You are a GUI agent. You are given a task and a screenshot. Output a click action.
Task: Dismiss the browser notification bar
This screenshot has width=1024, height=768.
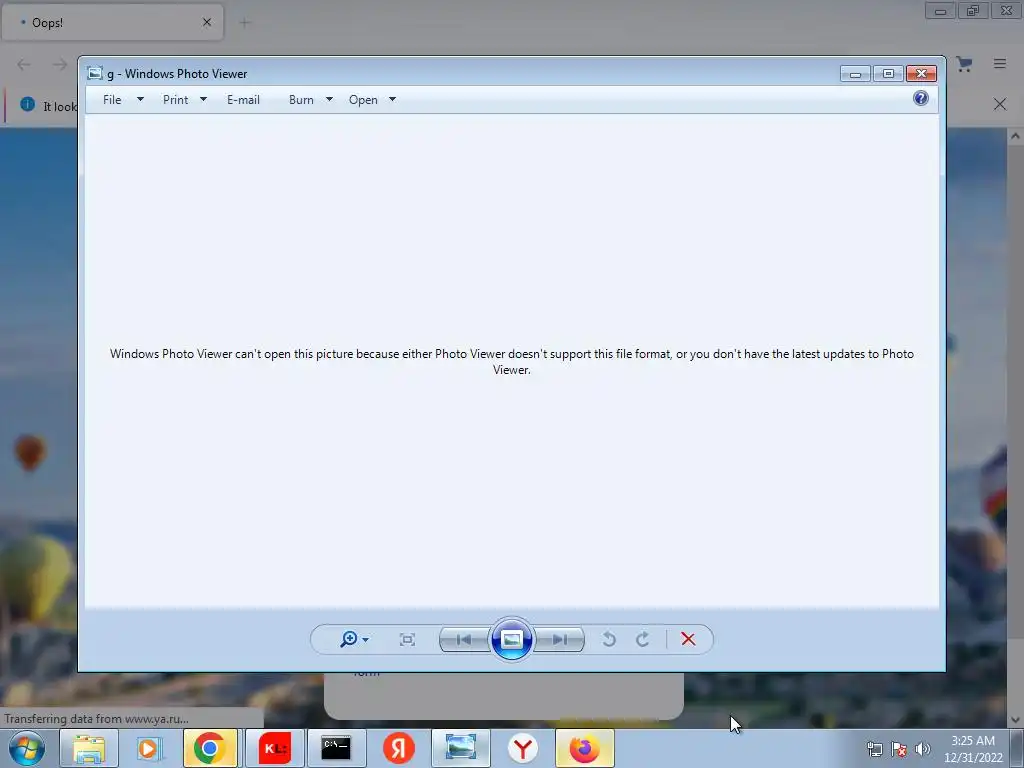point(1000,104)
